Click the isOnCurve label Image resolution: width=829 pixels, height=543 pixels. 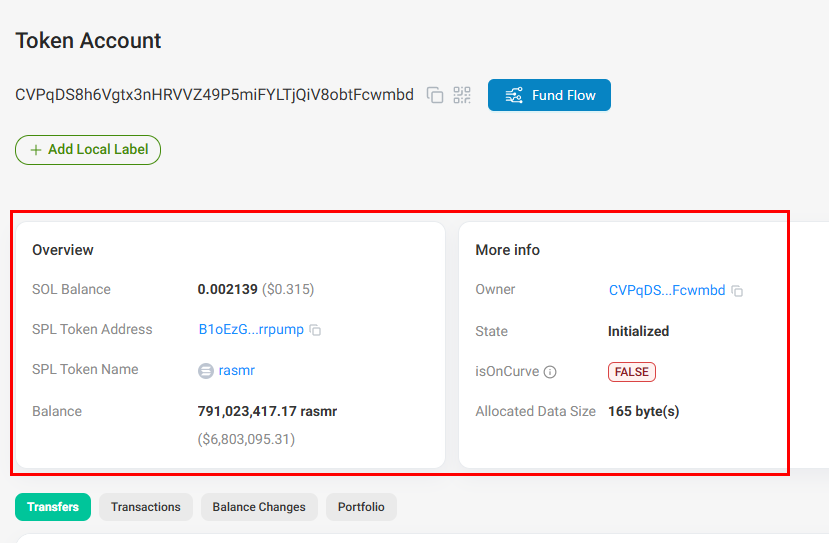[x=507, y=371]
